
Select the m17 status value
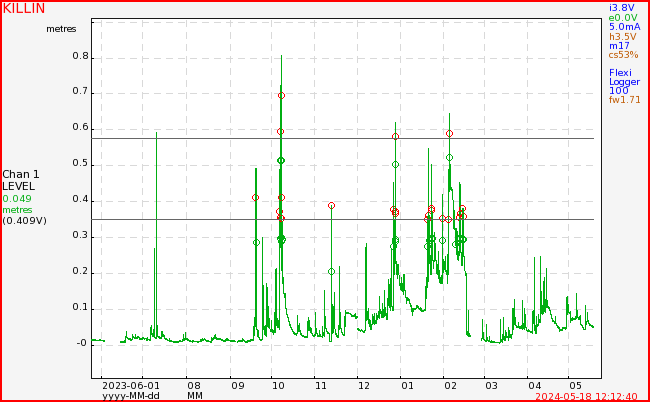click(x=619, y=46)
